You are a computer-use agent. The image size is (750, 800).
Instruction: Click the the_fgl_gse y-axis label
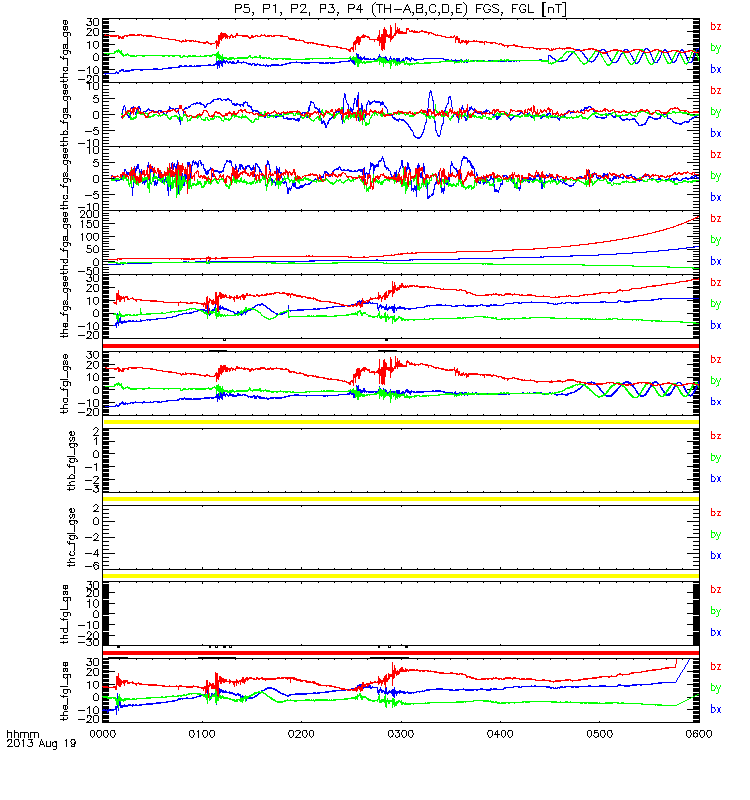[x=65, y=691]
